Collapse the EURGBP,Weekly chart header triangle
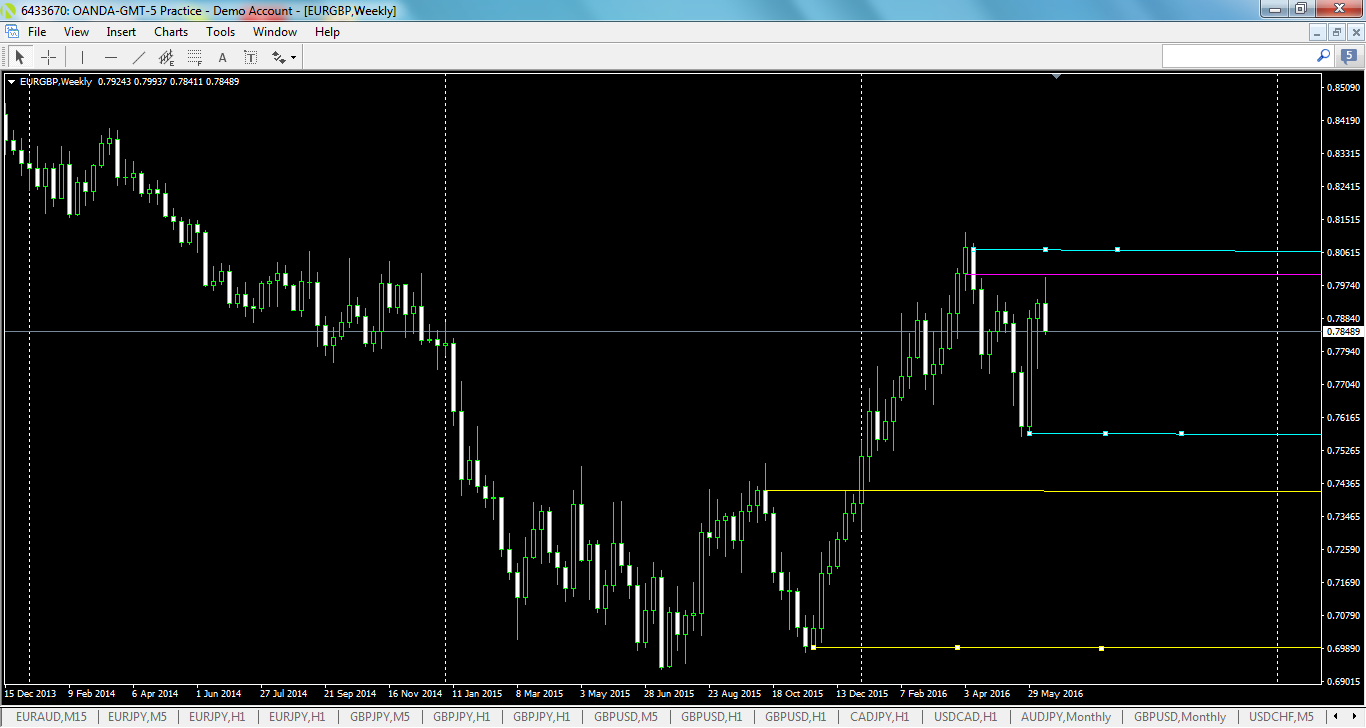 click(x=10, y=81)
